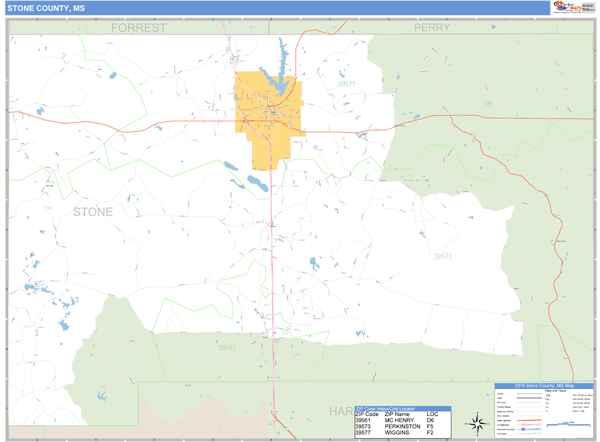Click the STONE county label
This screenshot has height=442, width=600.
(x=93, y=212)
